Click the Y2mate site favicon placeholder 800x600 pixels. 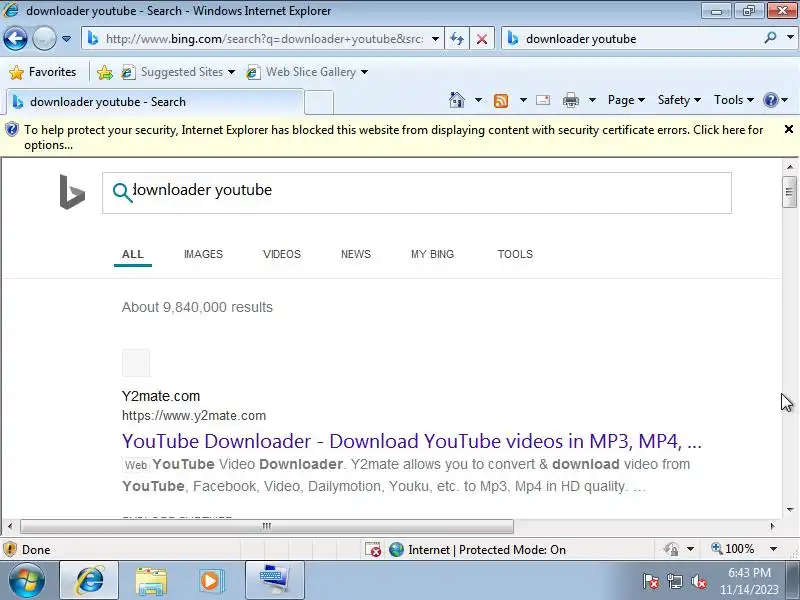click(136, 363)
